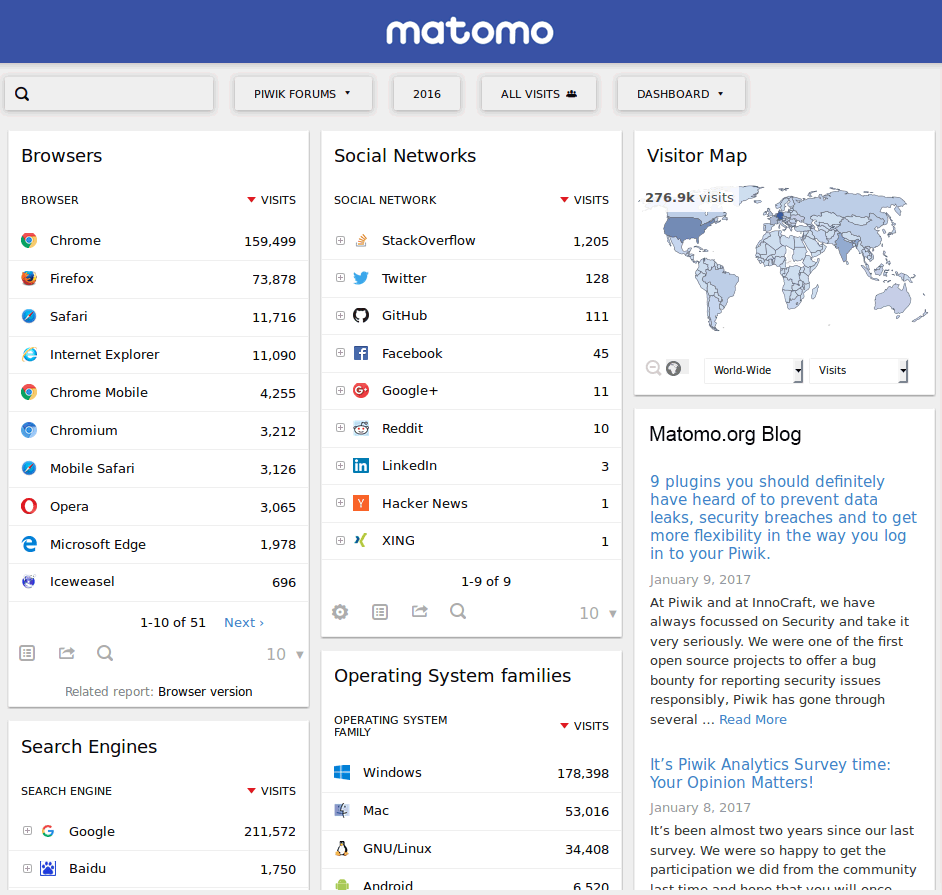Image resolution: width=942 pixels, height=895 pixels.
Task: Click the Windows icon in OS families
Action: [x=341, y=772]
